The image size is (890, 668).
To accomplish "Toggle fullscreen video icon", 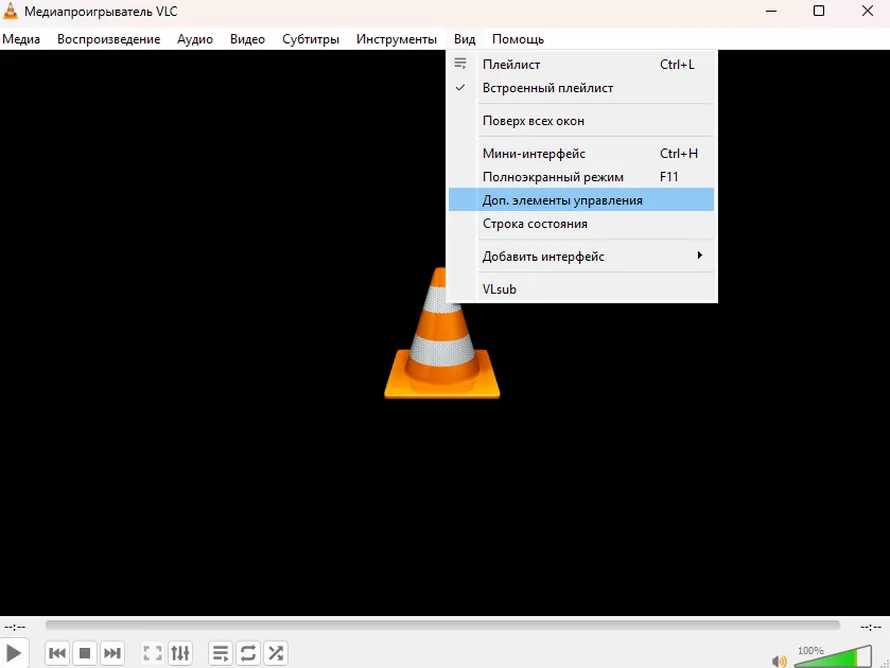I will tap(153, 653).
